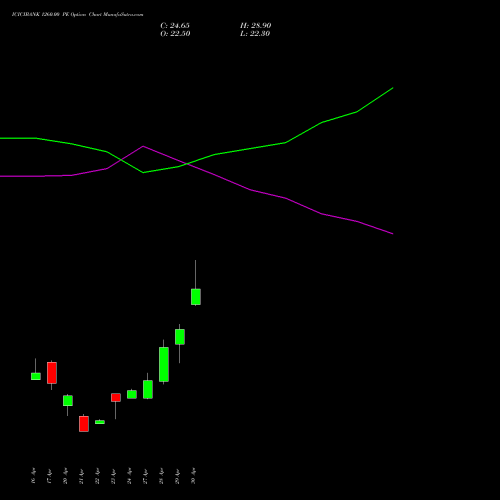
Task: Select the green candle for 27 Apr
Action: click(148, 389)
